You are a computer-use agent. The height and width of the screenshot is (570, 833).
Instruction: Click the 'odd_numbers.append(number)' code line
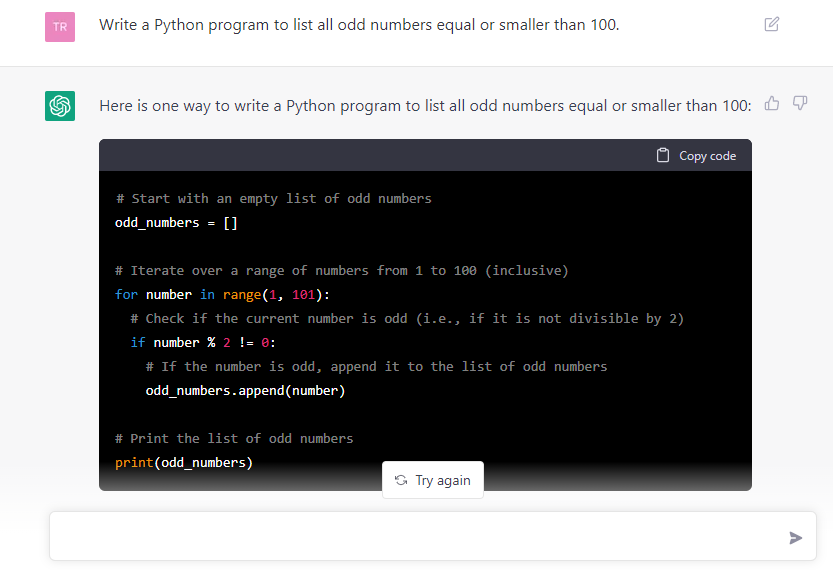tap(245, 390)
